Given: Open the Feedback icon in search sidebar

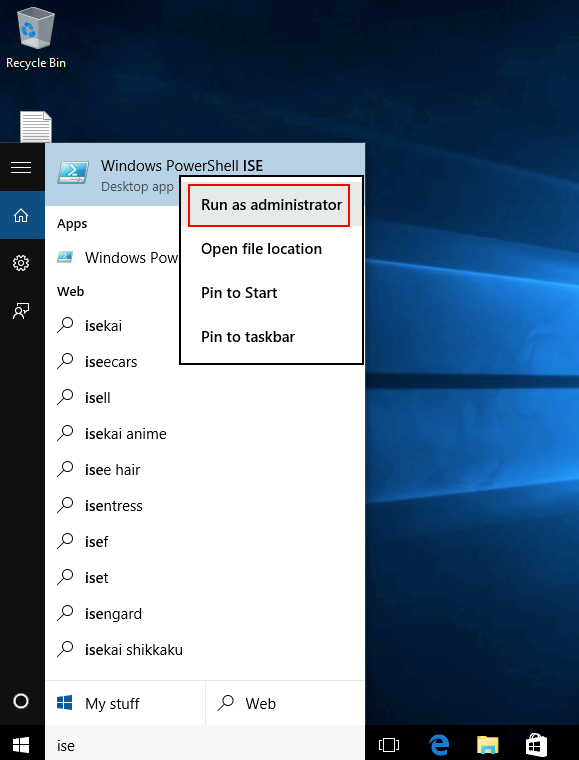Looking at the screenshot, I should click(21, 311).
